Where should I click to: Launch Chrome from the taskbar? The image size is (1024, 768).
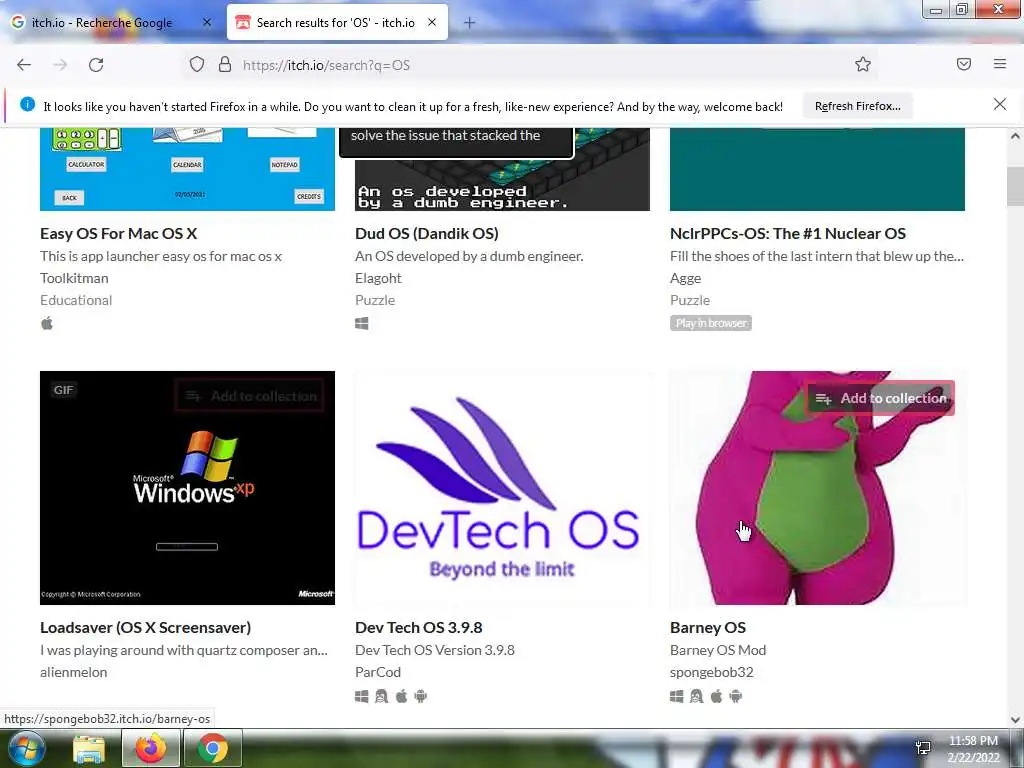click(212, 748)
